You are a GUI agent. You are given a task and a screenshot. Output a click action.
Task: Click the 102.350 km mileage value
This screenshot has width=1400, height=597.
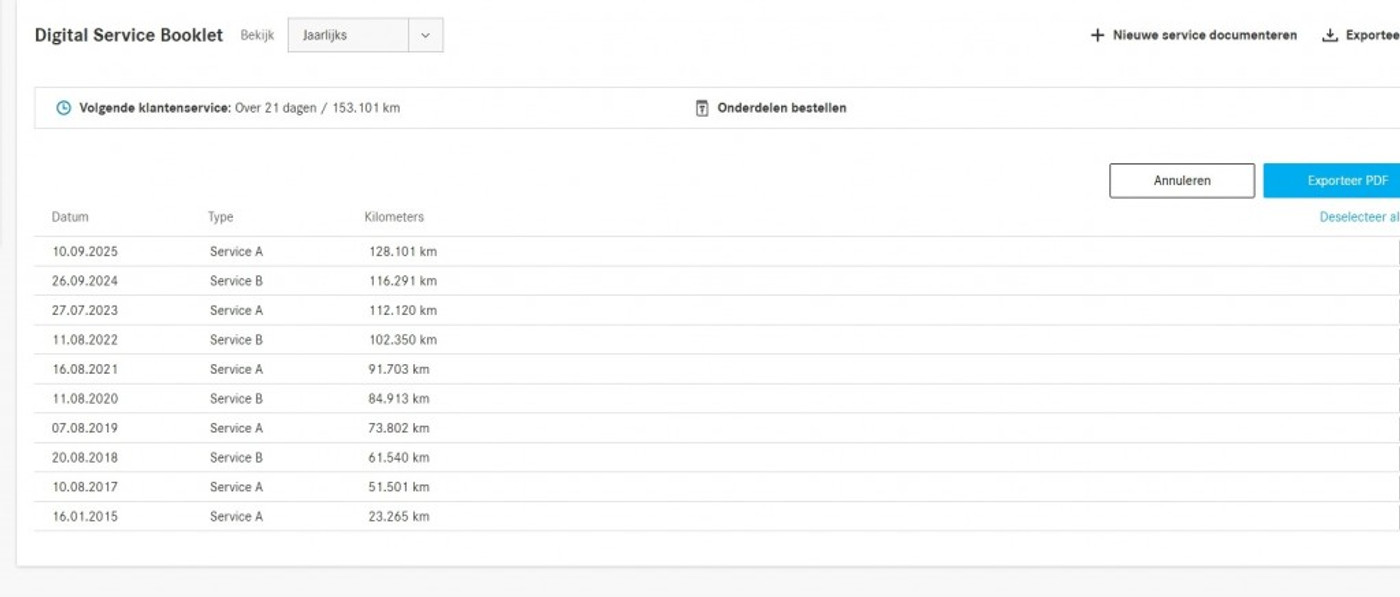(x=403, y=340)
